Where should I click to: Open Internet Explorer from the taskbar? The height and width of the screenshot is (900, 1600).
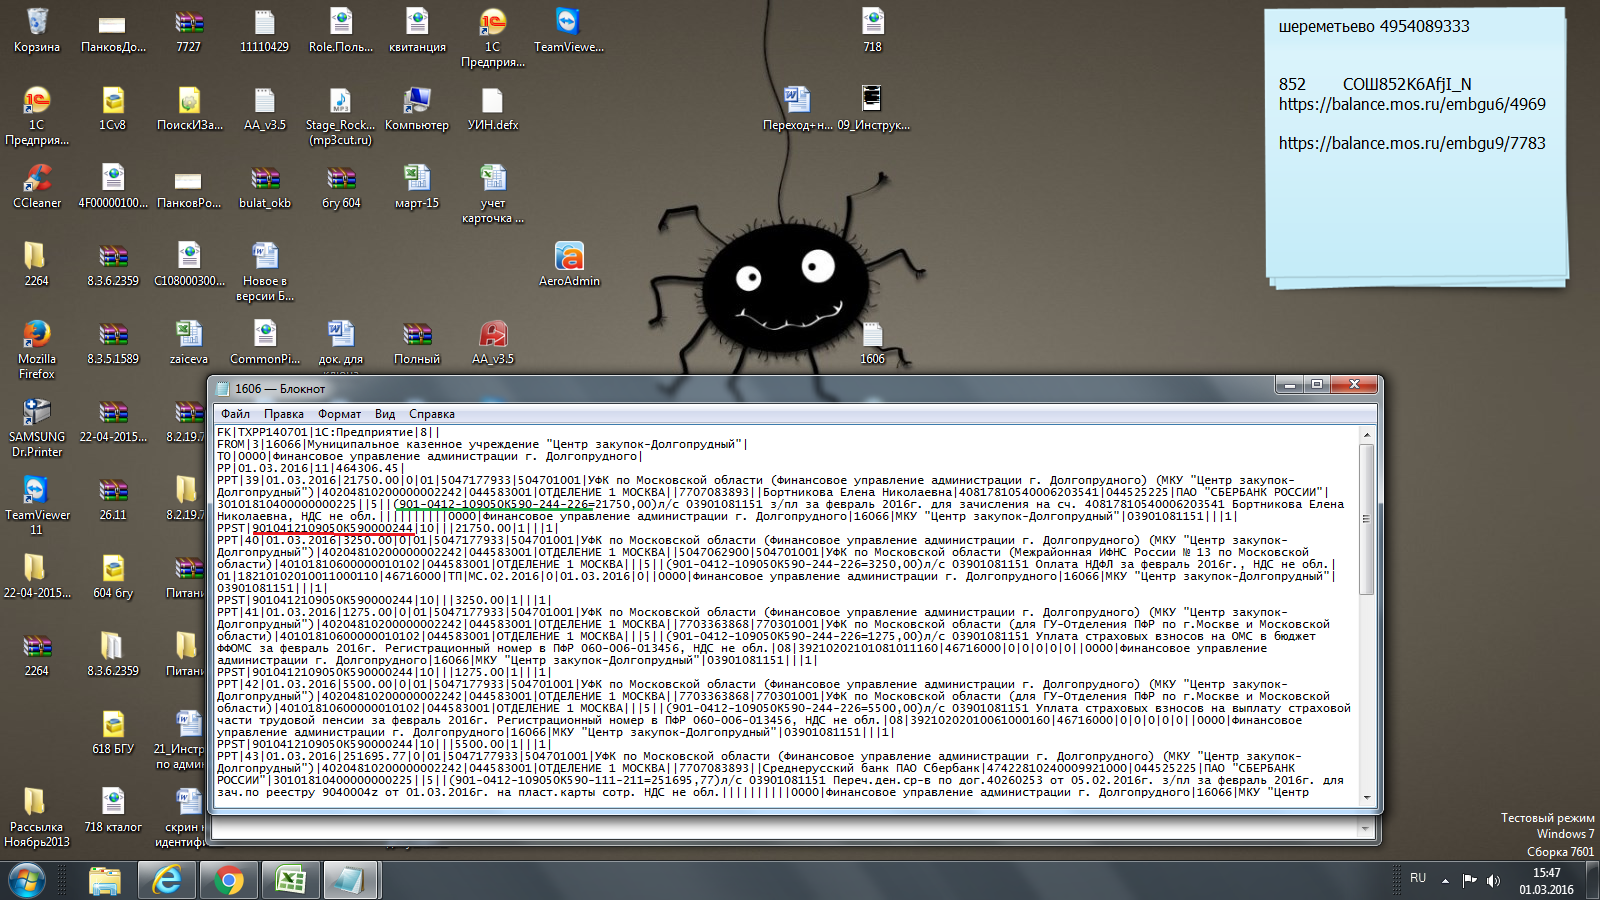[x=166, y=880]
